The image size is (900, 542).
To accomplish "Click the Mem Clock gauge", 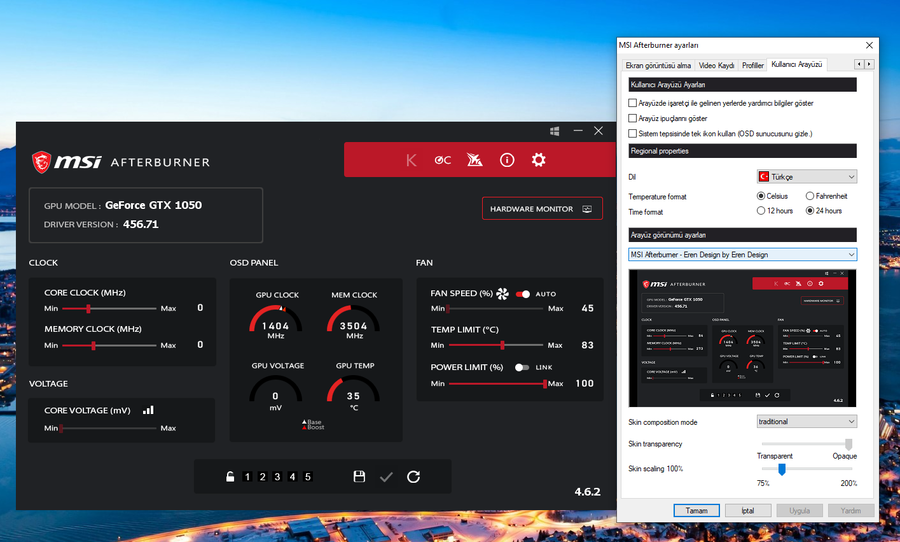I will click(x=354, y=322).
